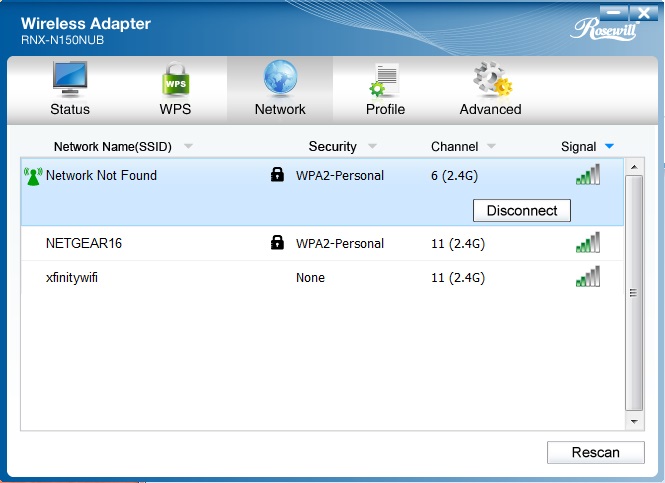Open the Advanced gears icon
Image resolution: width=665 pixels, height=483 pixels.
[492, 79]
